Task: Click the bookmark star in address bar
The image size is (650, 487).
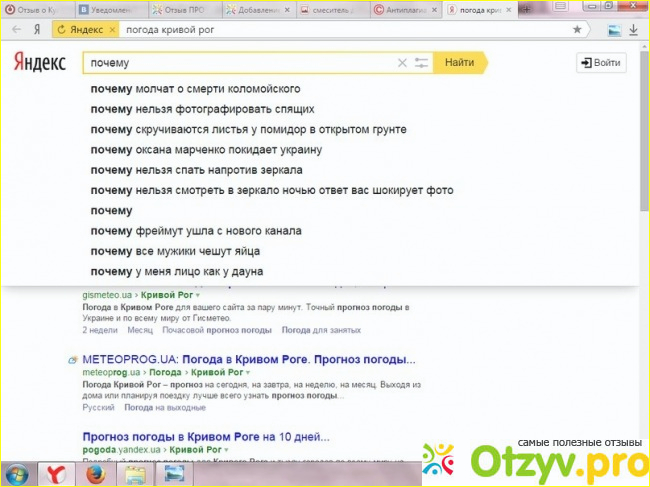Action: pos(577,30)
